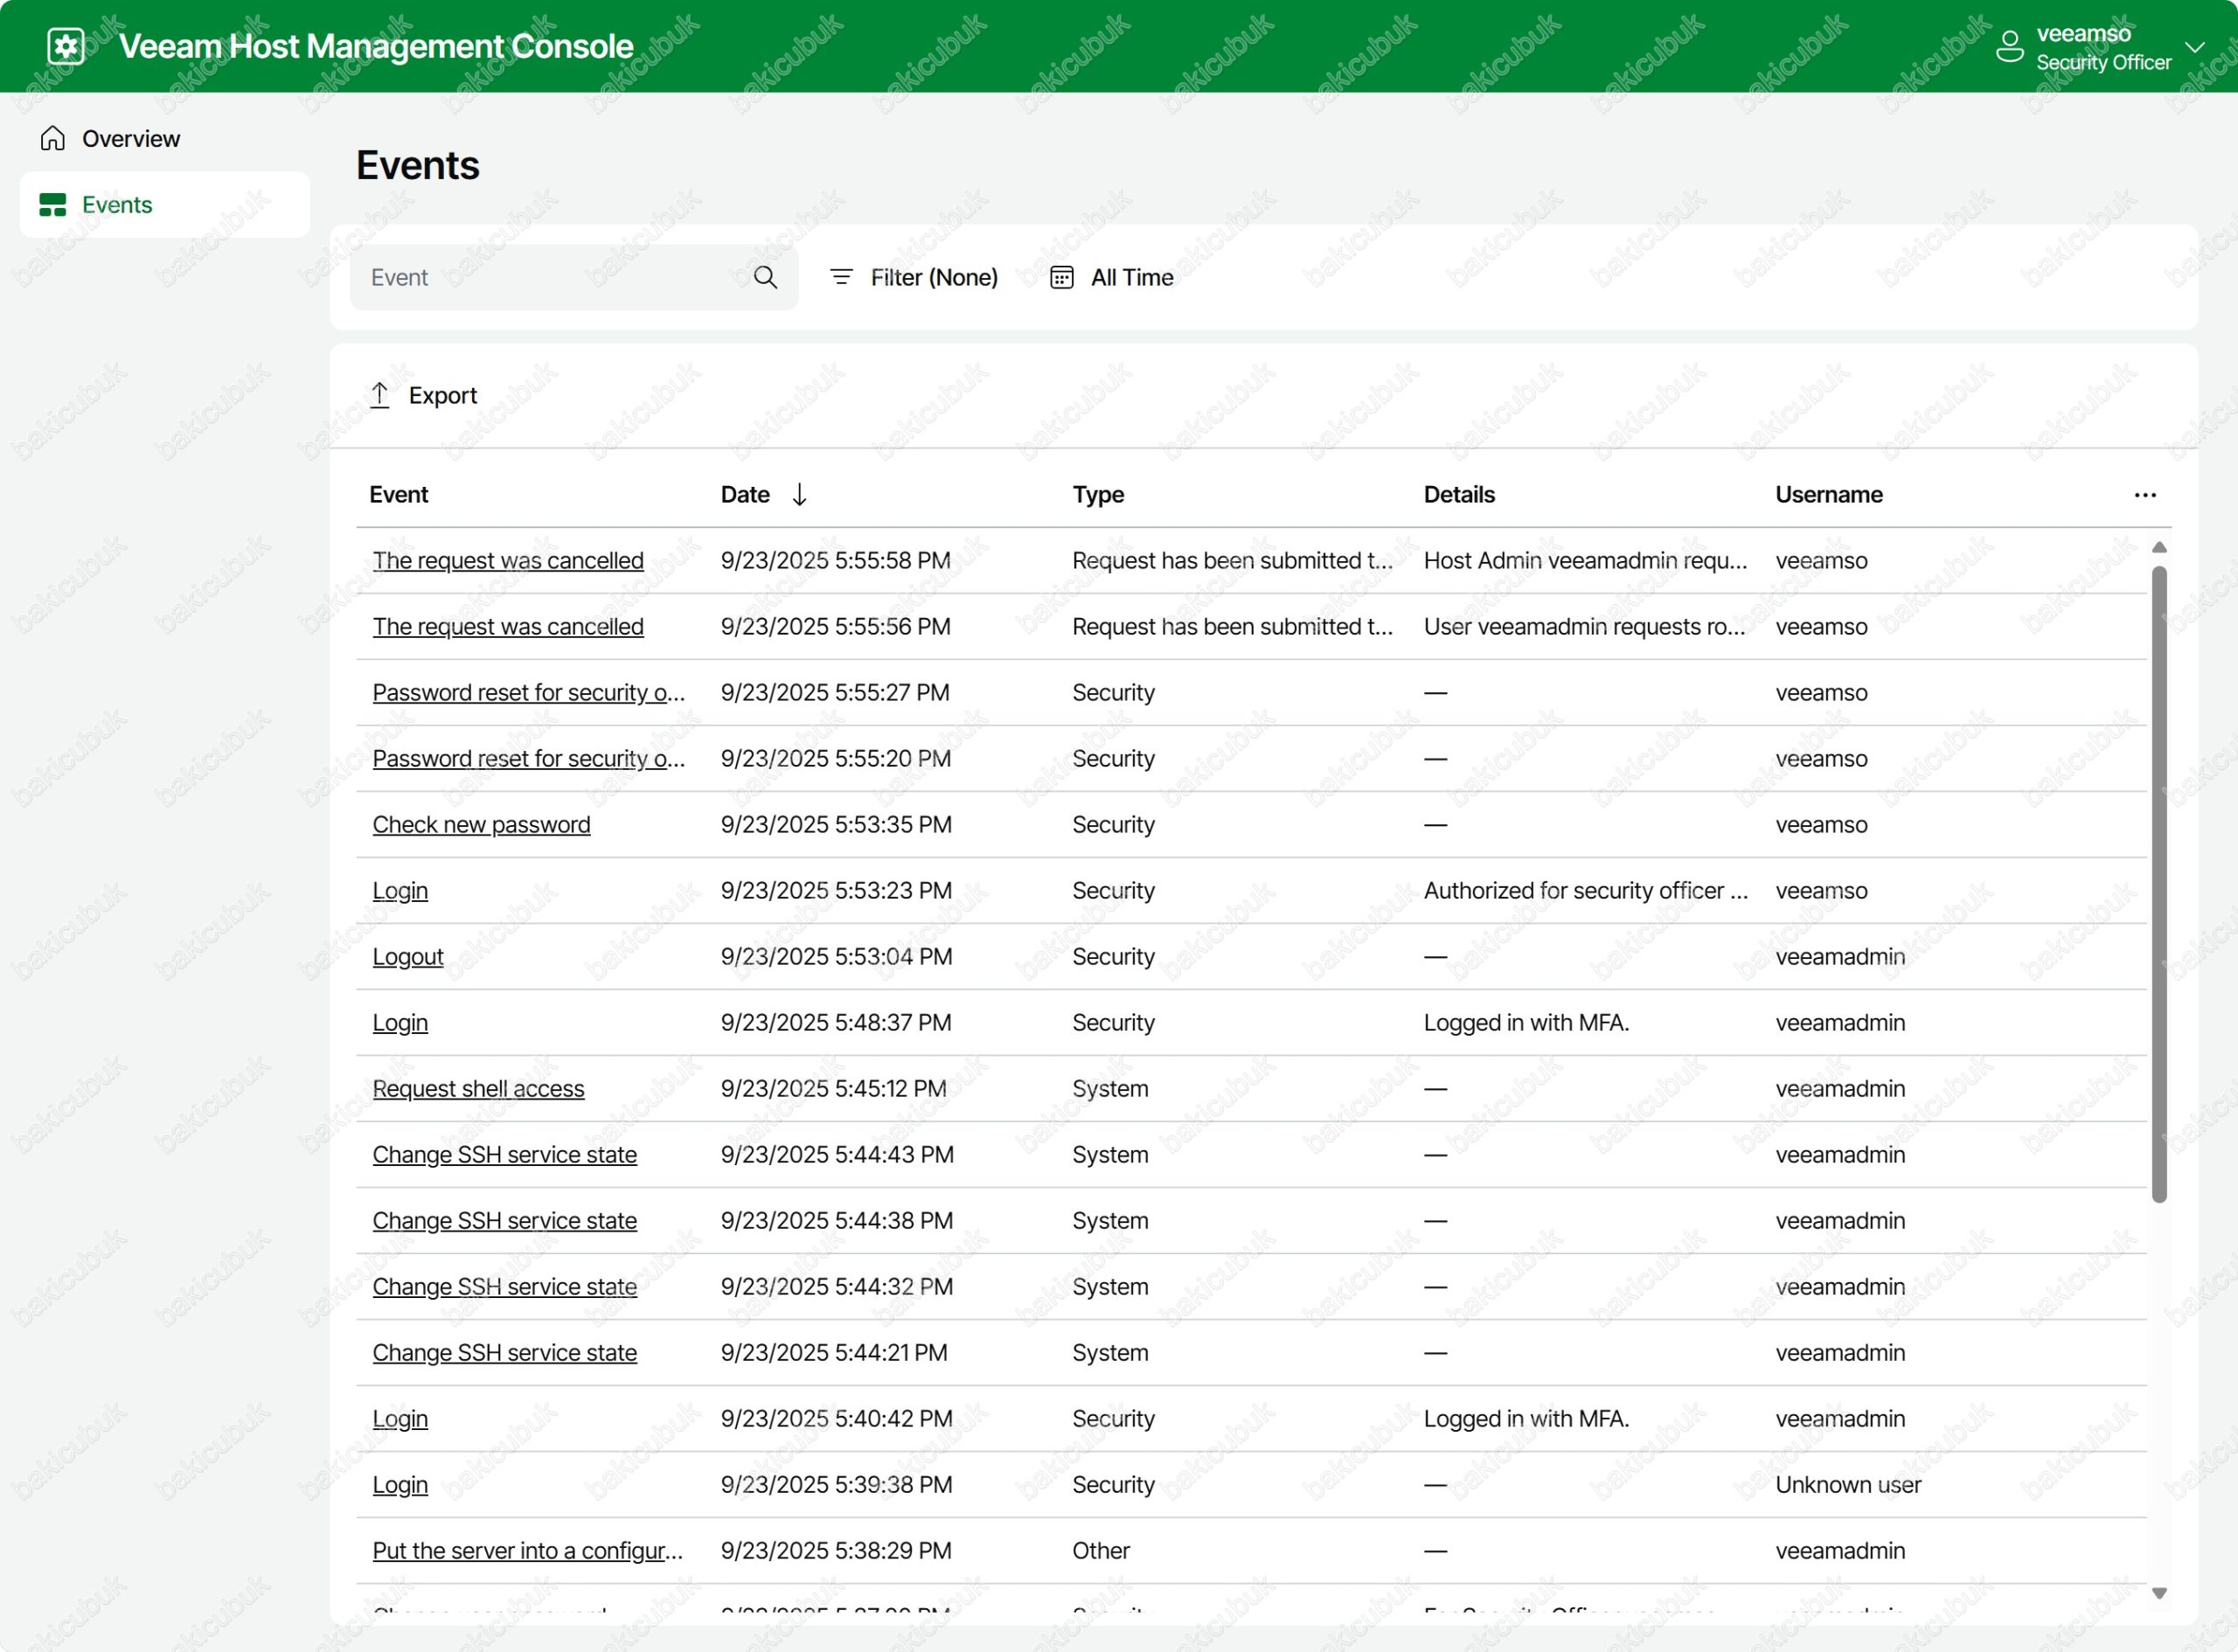2238x1652 pixels.
Task: Select the Events sidebar item
Action: tap(165, 205)
